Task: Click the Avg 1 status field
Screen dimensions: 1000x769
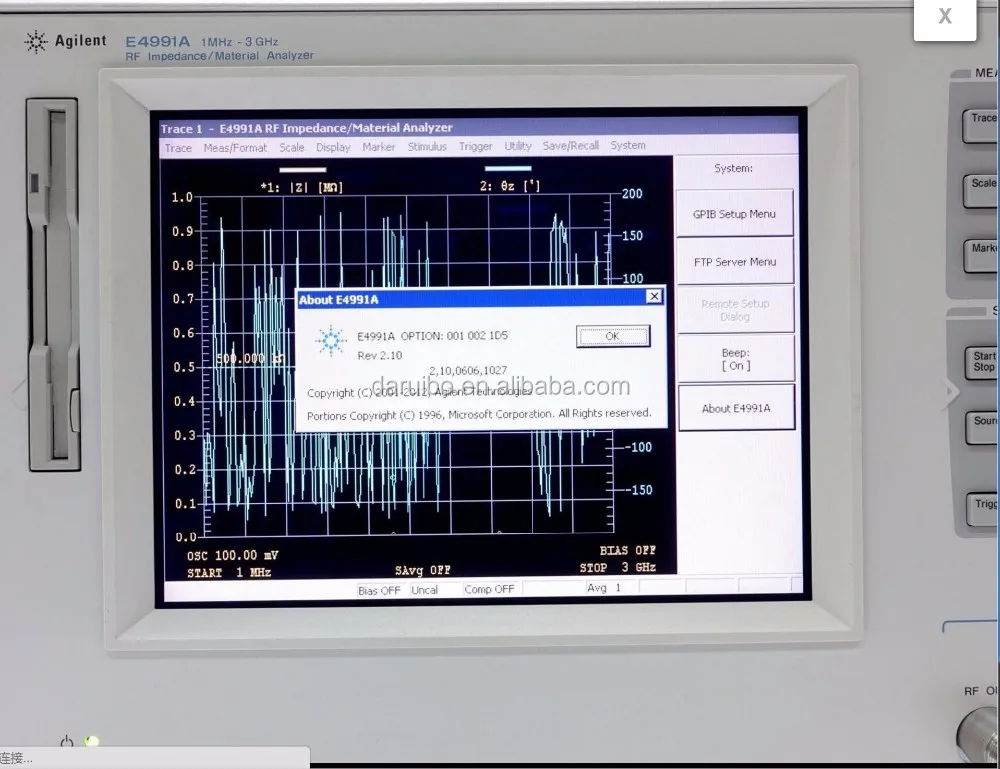Action: coord(605,588)
